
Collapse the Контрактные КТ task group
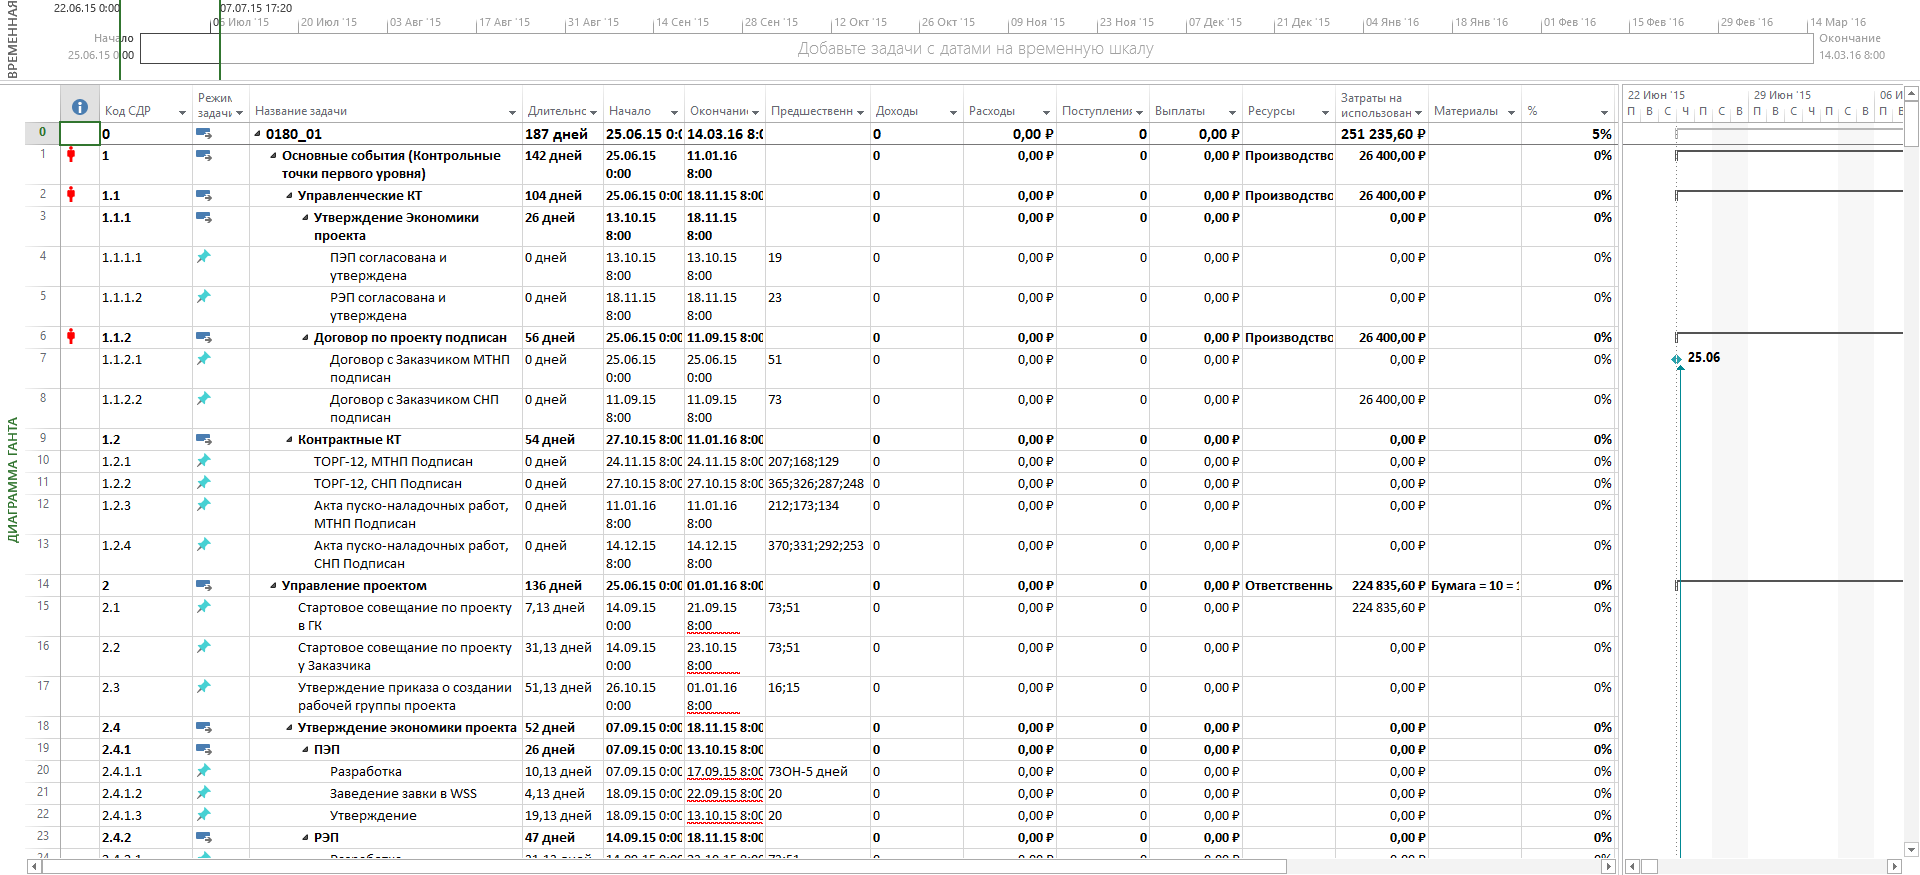(289, 440)
